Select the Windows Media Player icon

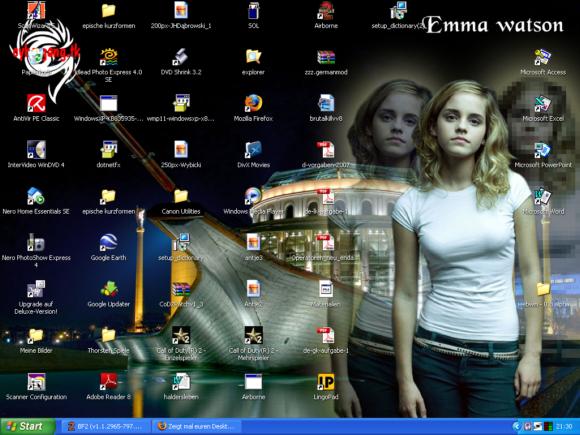[x=253, y=196]
